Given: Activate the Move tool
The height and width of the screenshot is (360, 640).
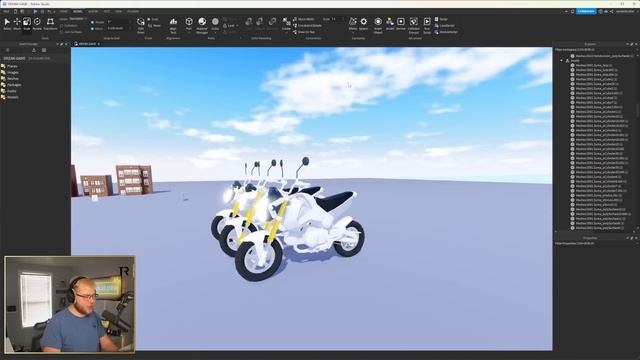Looking at the screenshot, I should pos(17,24).
